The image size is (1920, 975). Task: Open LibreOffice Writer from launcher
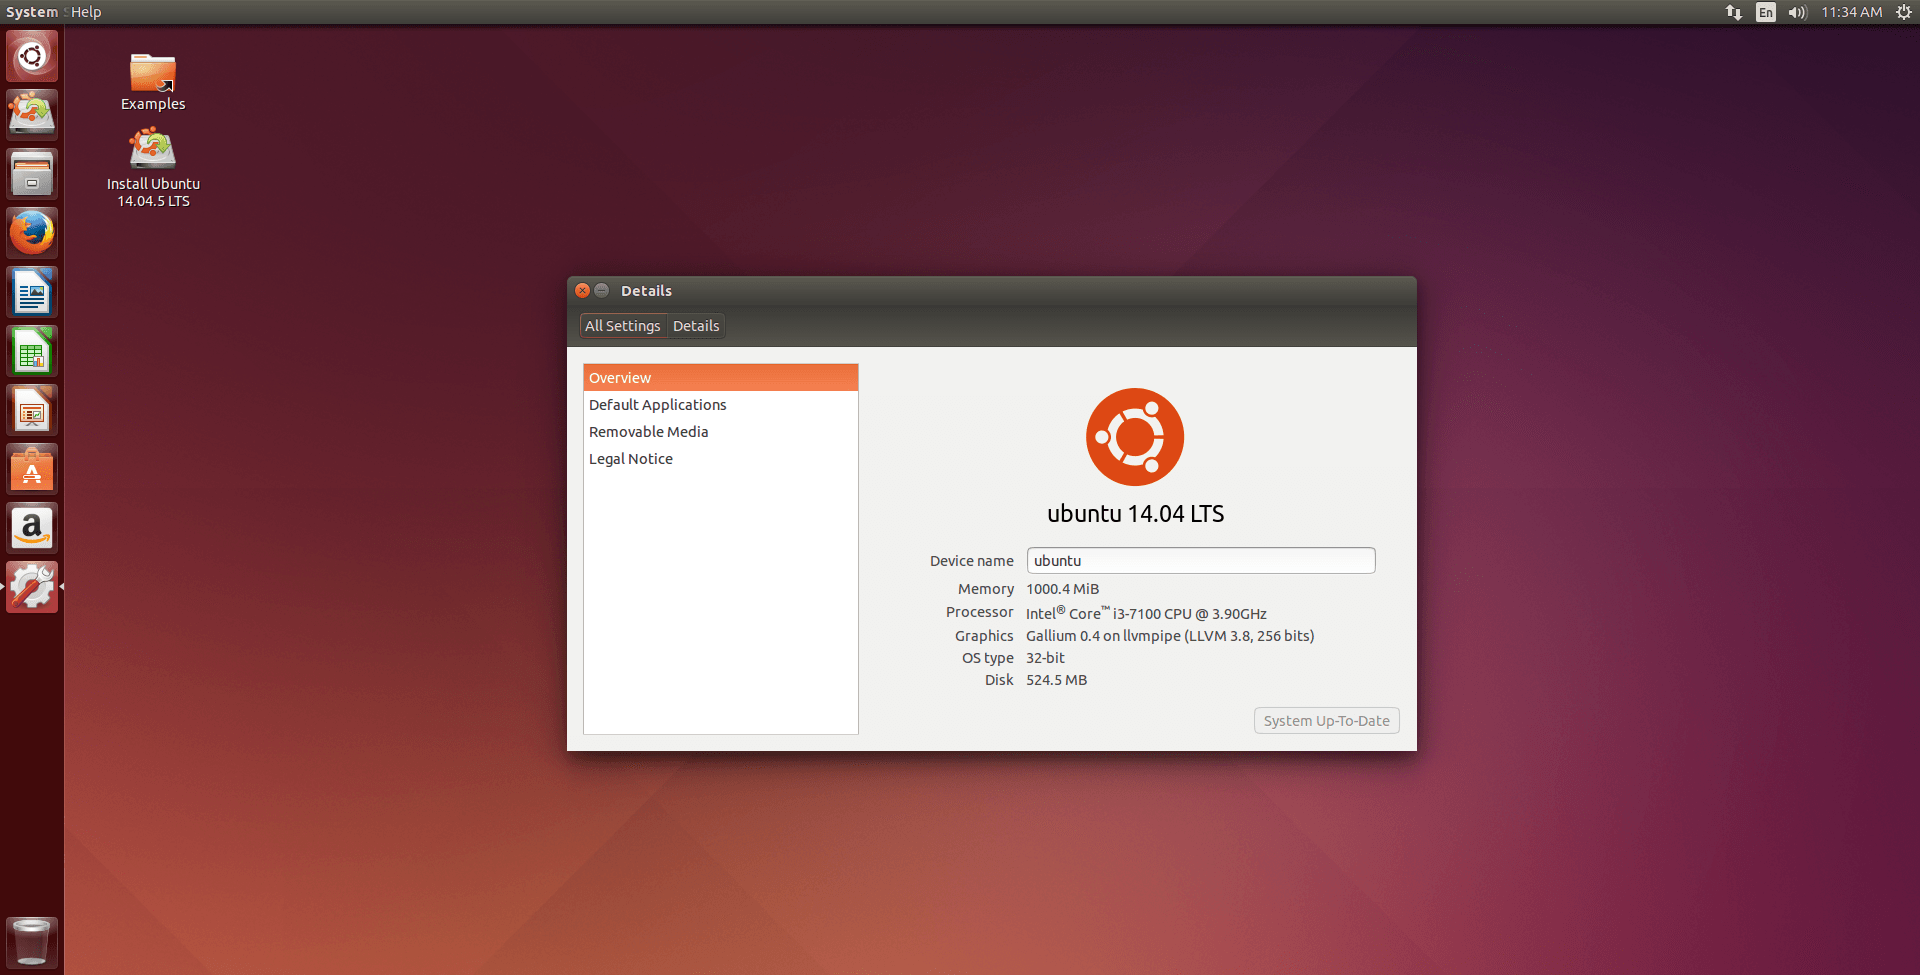click(x=32, y=292)
